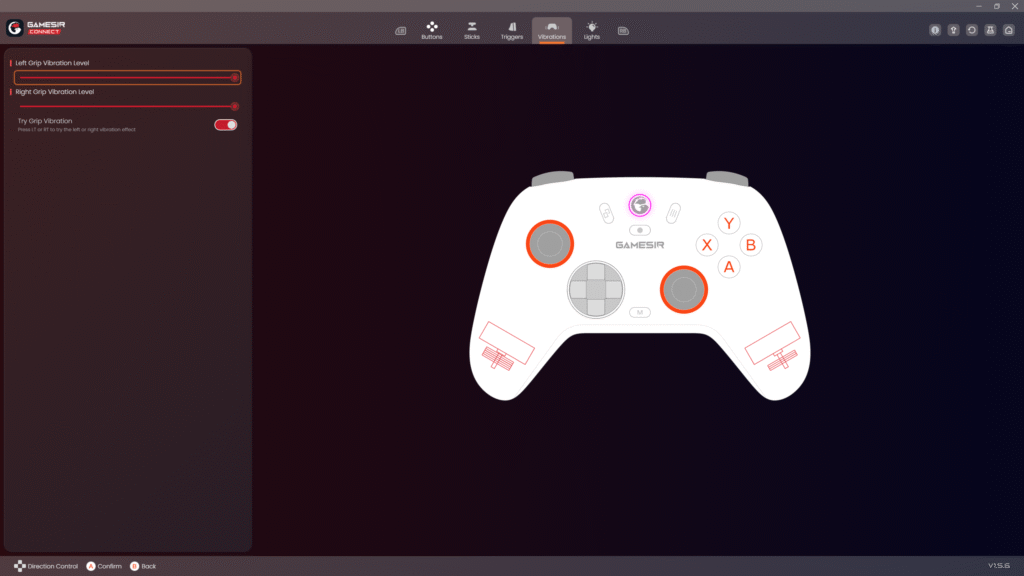1024x576 pixels.
Task: Click the glowing home button on controller
Action: [640, 205]
